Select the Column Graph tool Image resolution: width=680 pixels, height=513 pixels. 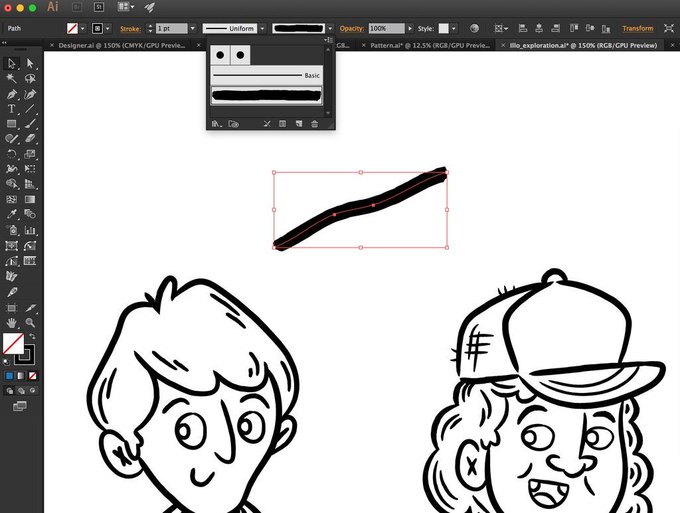pyautogui.click(x=30, y=230)
